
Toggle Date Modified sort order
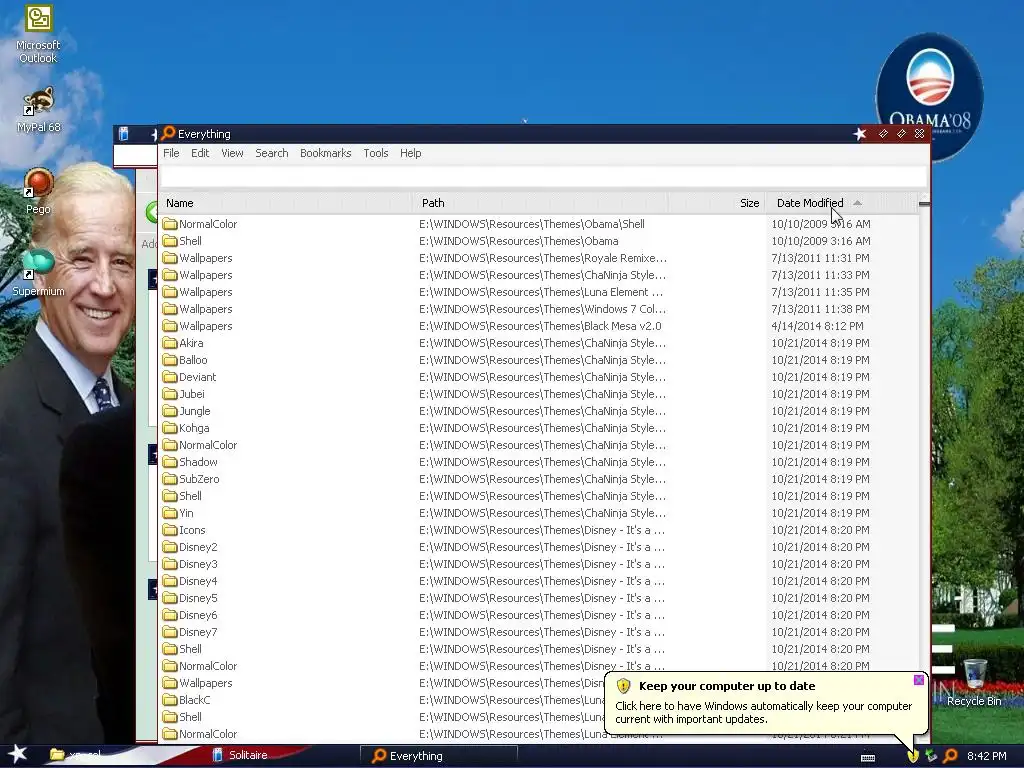click(x=842, y=203)
